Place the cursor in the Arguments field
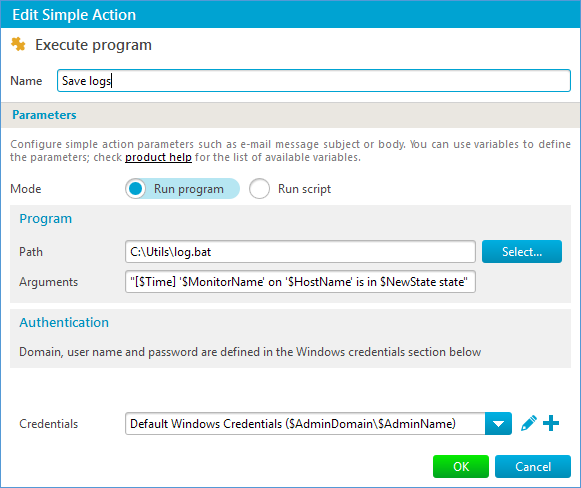This screenshot has height=488, width=581. click(300, 282)
